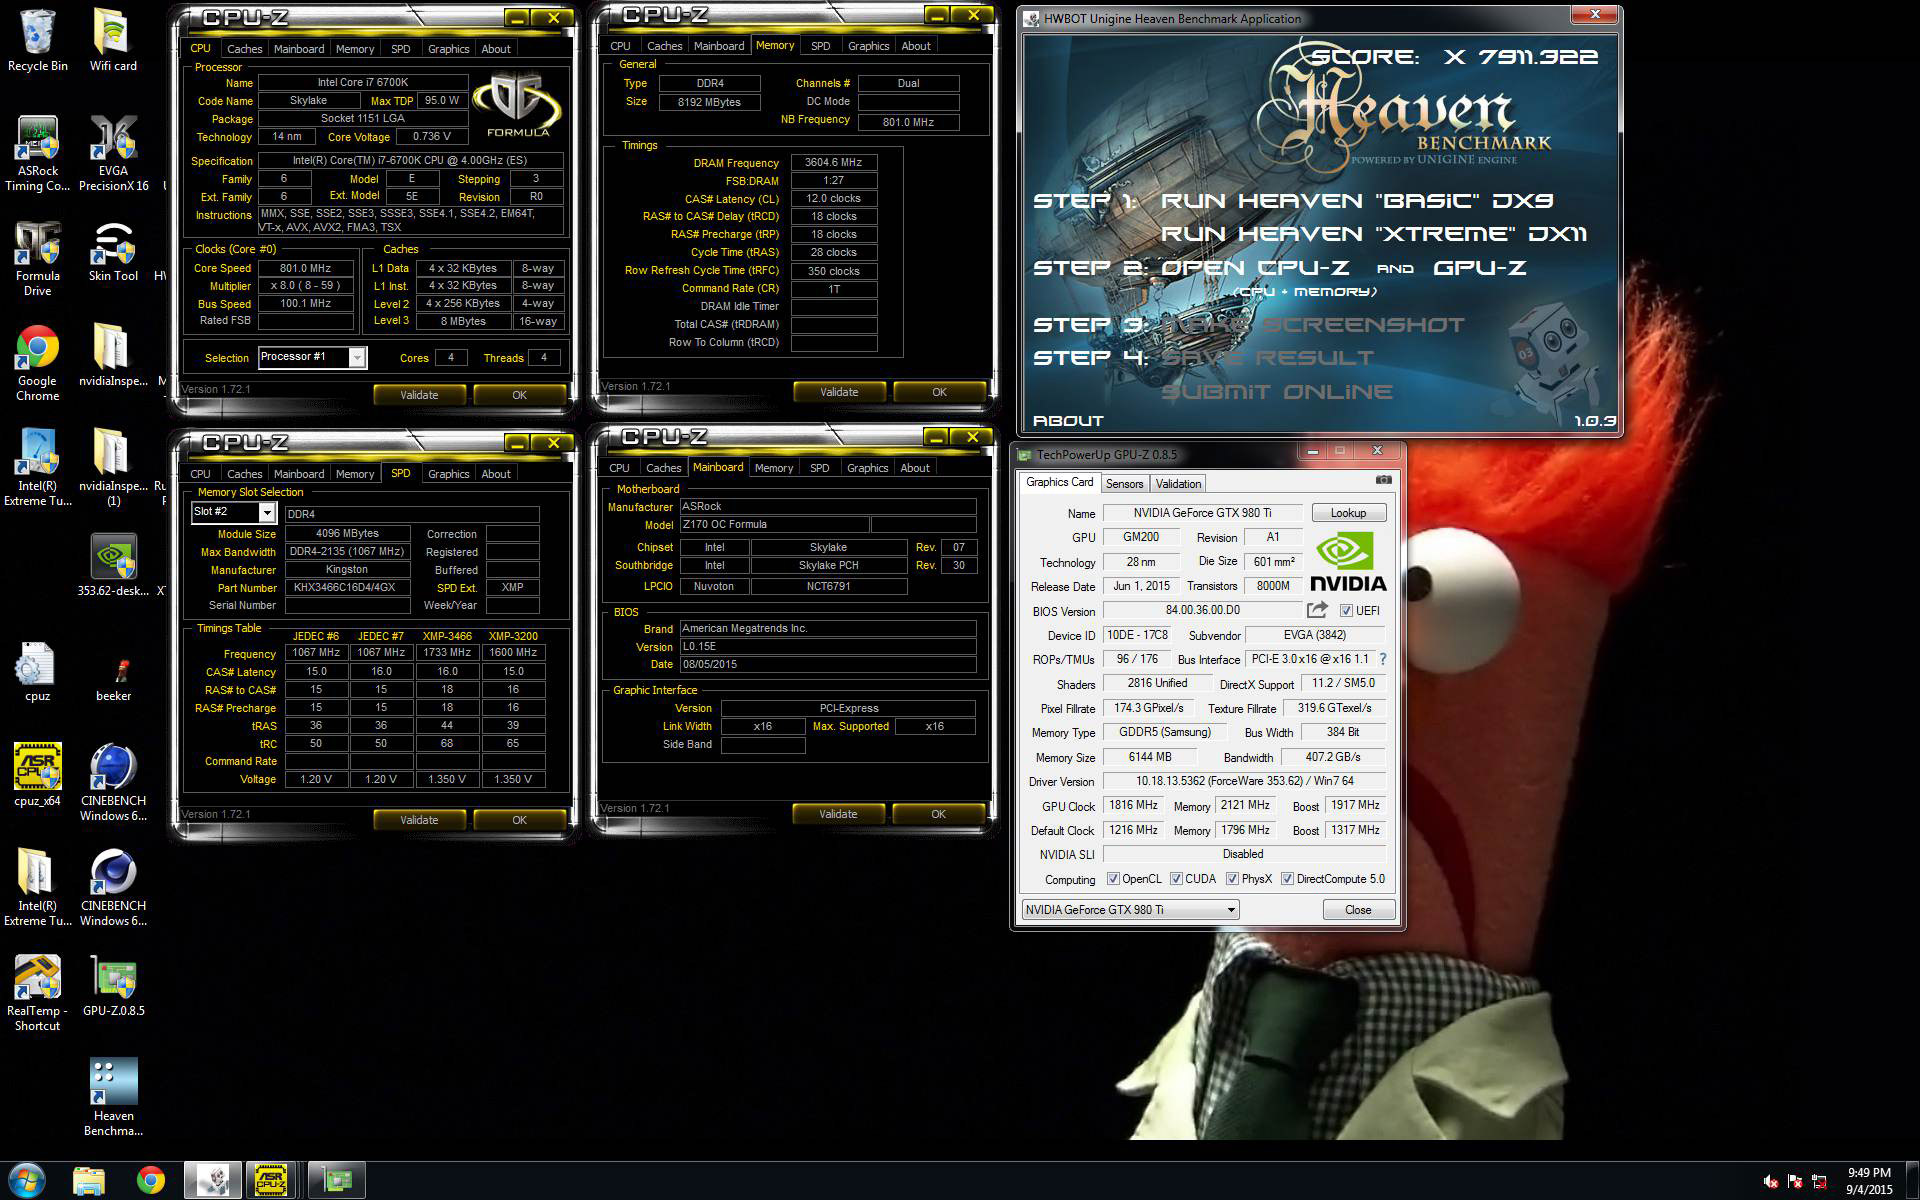This screenshot has width=1920, height=1200.
Task: Toggle the UEFI checkbox in GPU-Z
Action: pyautogui.click(x=1346, y=611)
